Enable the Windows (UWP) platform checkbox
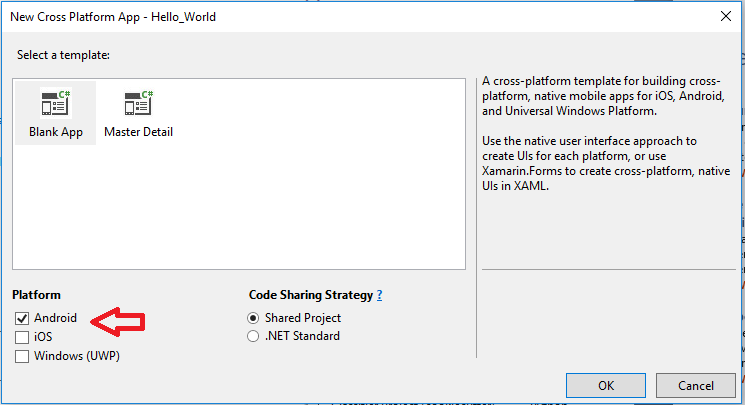The height and width of the screenshot is (405, 745). 22,356
